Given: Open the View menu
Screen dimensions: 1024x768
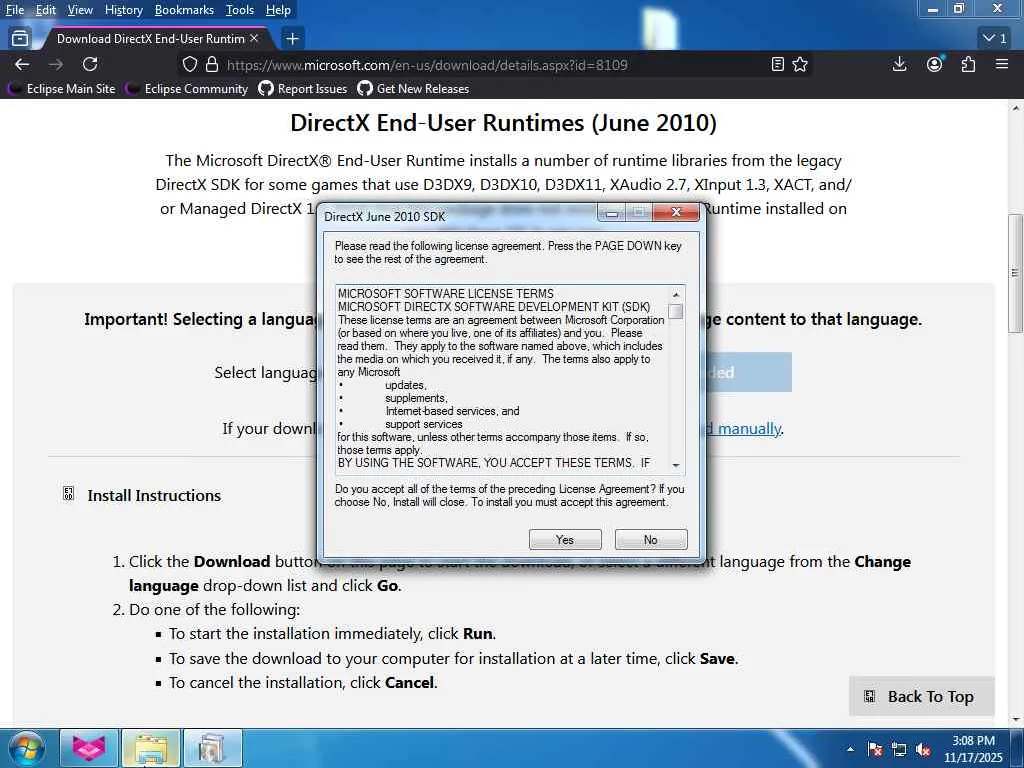Looking at the screenshot, I should [x=80, y=10].
